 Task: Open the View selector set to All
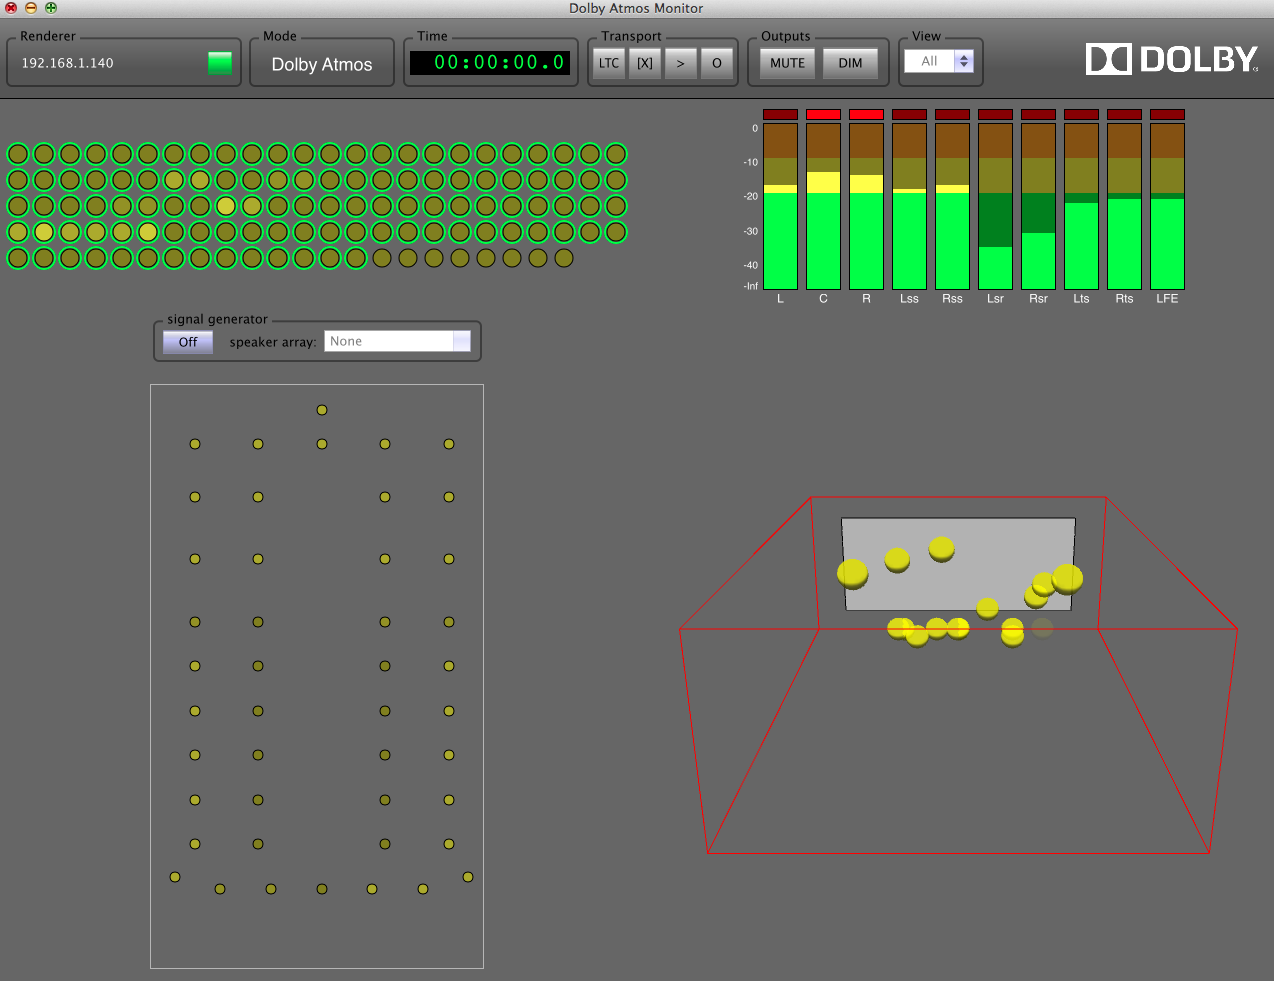tap(938, 61)
